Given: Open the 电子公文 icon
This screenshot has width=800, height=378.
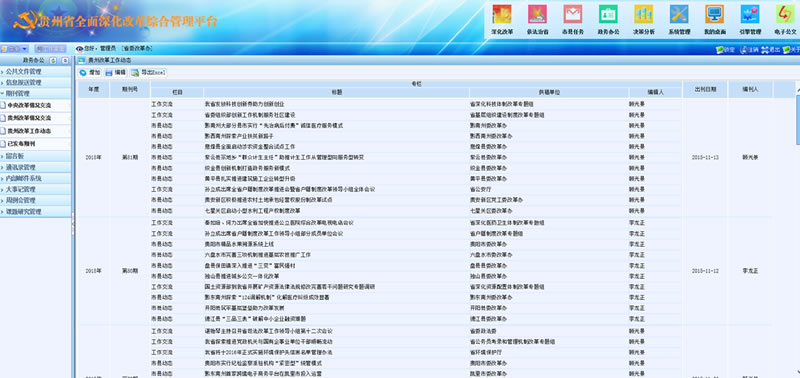Looking at the screenshot, I should (x=785, y=14).
